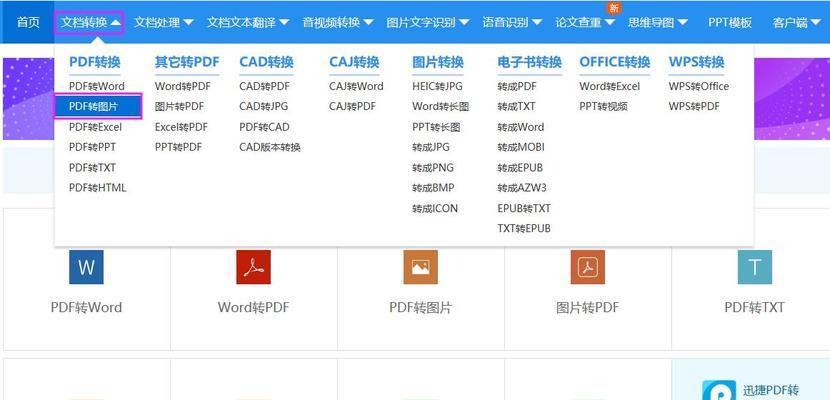Open CAD转PDF under CAD转换
This screenshot has height=400, width=830.
point(265,86)
